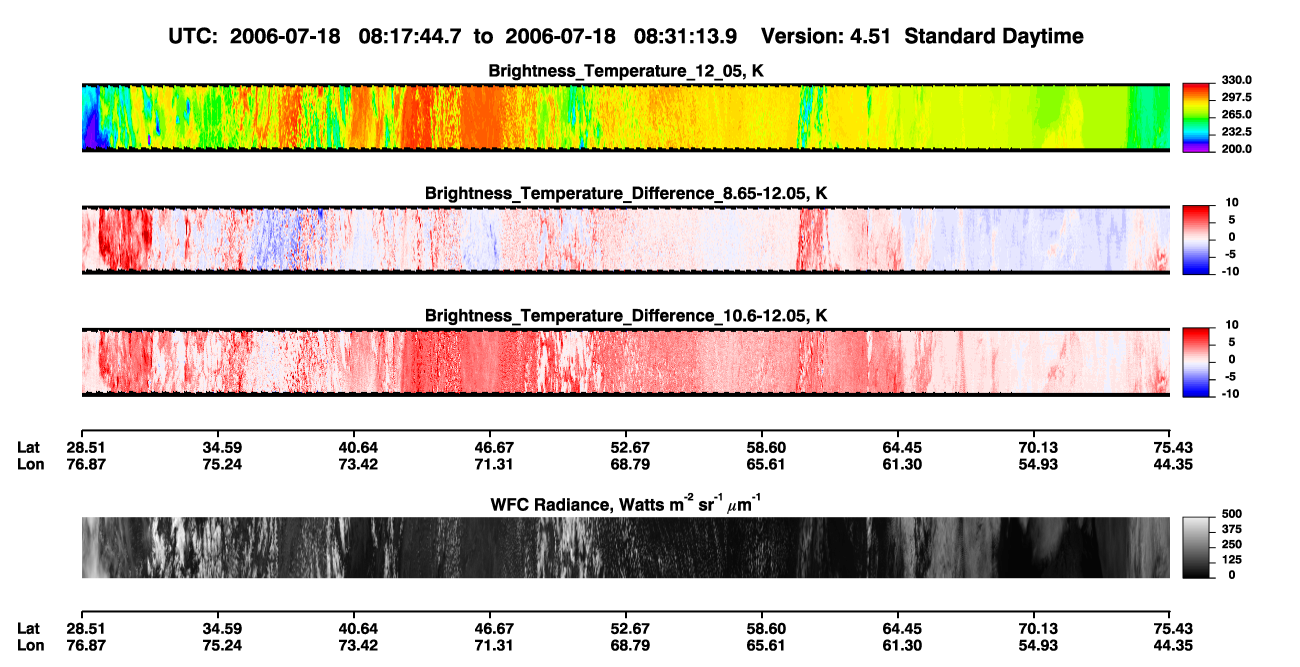1300x667 pixels.
Task: Click latitude 64.45 on the axis under the 10.6-12.05 panel
Action: (902, 447)
